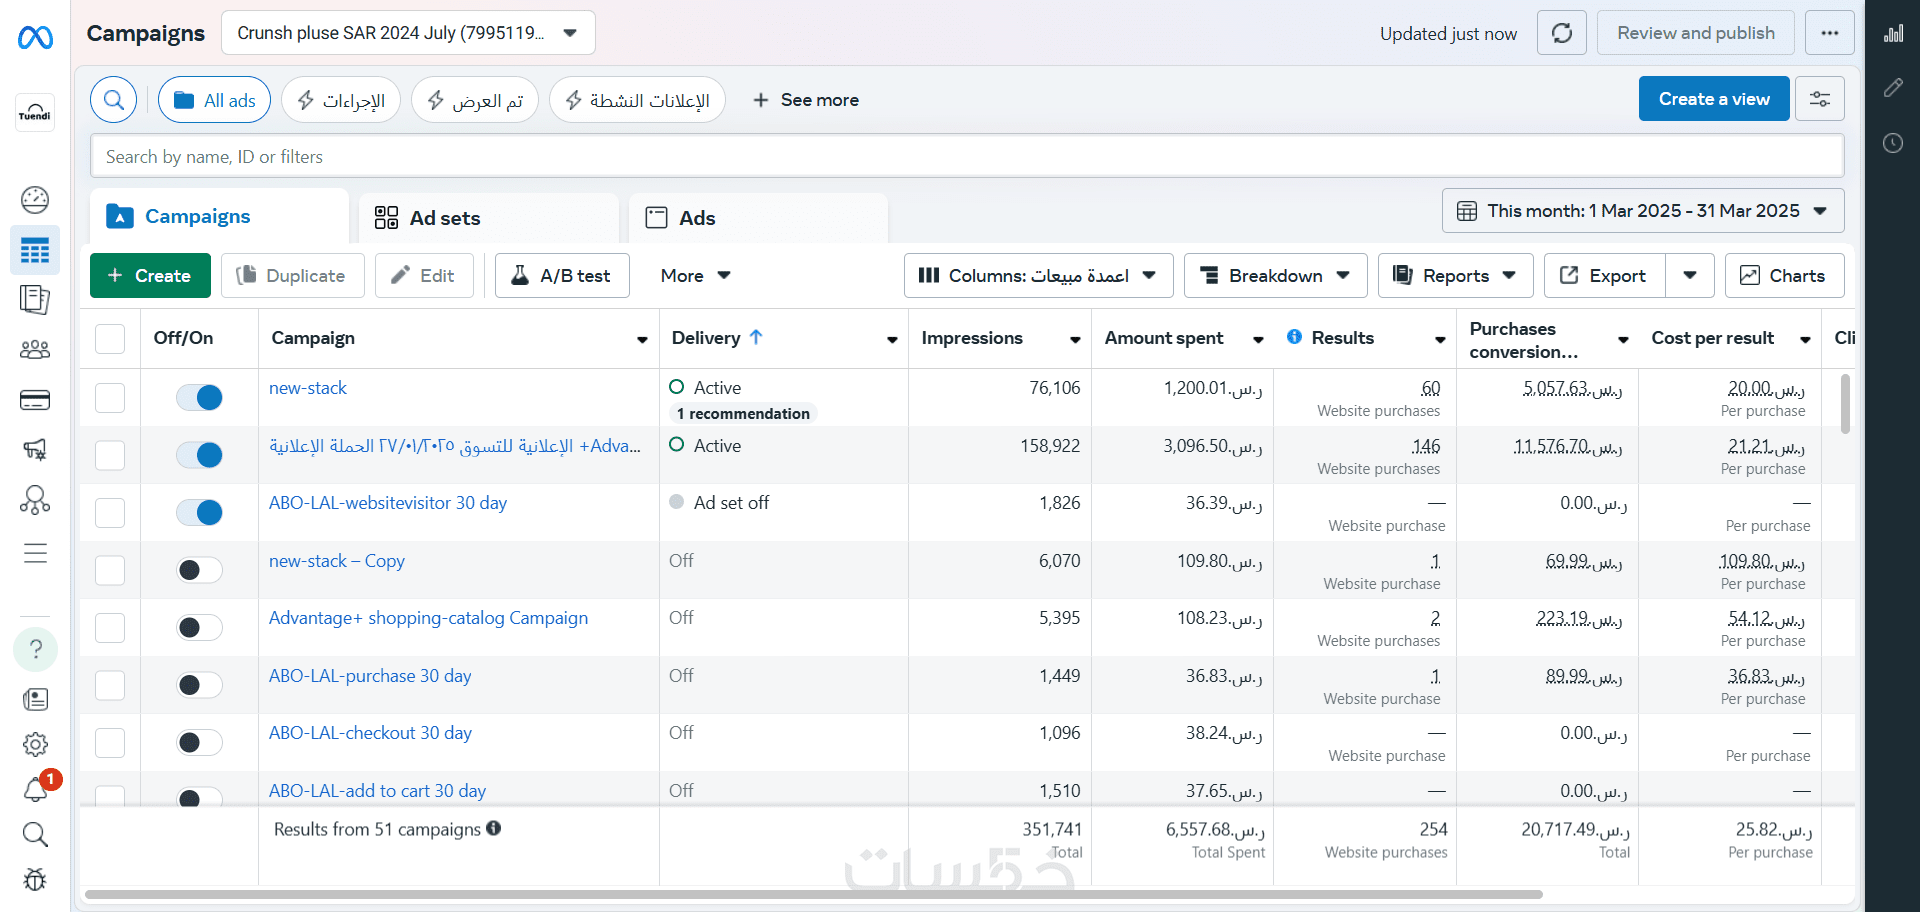
Task: Open the Breakdown dropdown
Action: (1275, 276)
